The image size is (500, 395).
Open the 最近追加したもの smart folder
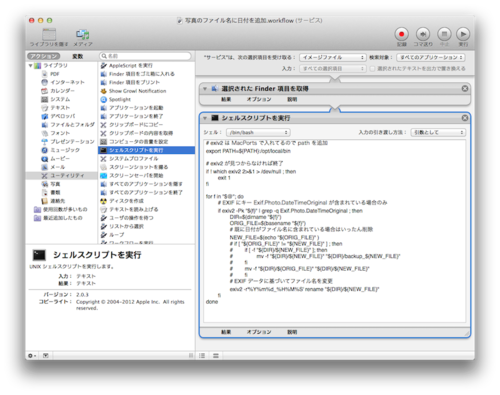coord(63,218)
